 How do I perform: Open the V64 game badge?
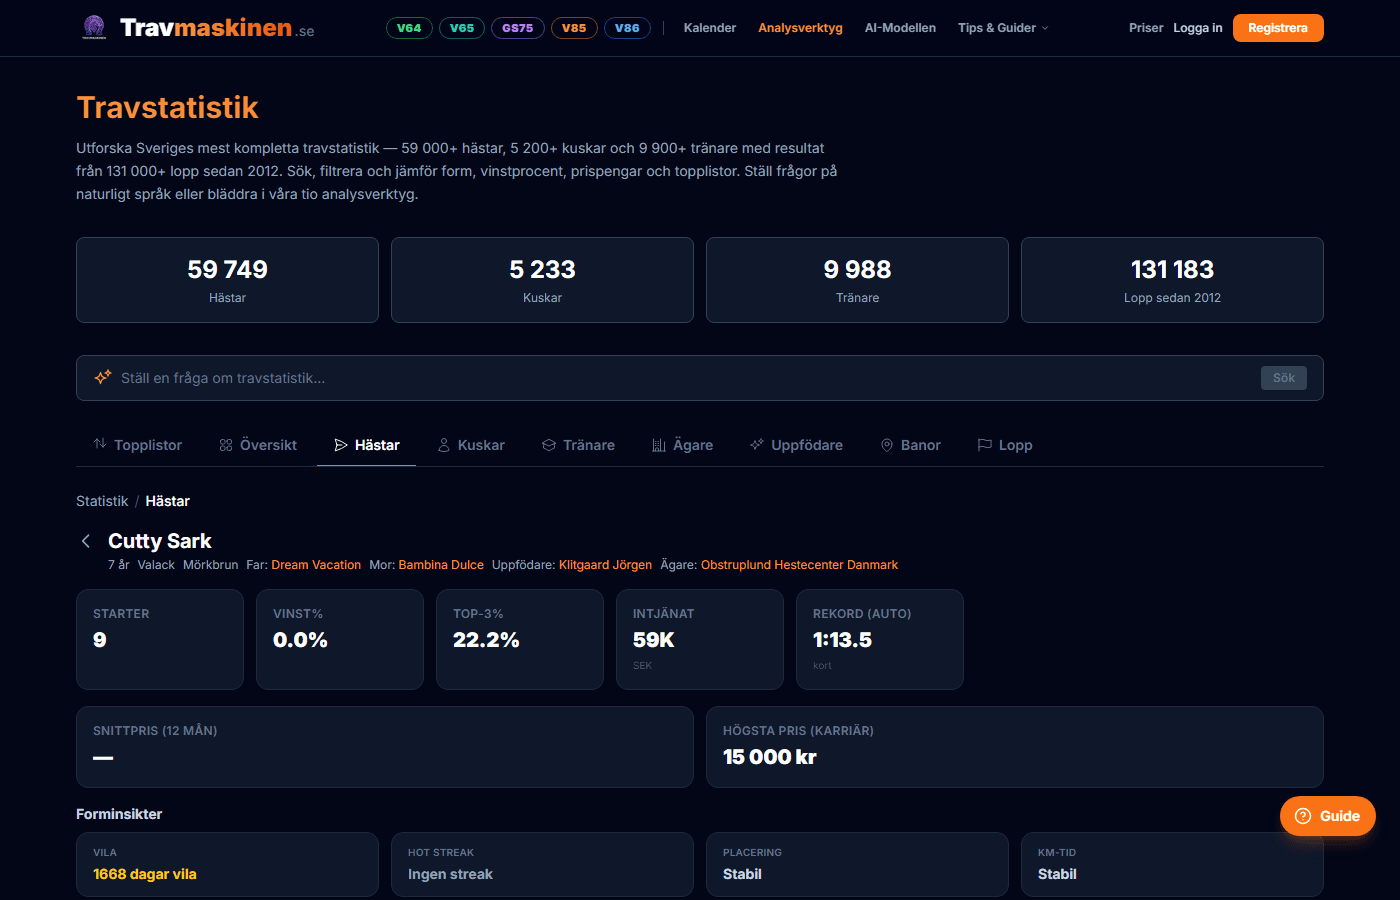409,28
